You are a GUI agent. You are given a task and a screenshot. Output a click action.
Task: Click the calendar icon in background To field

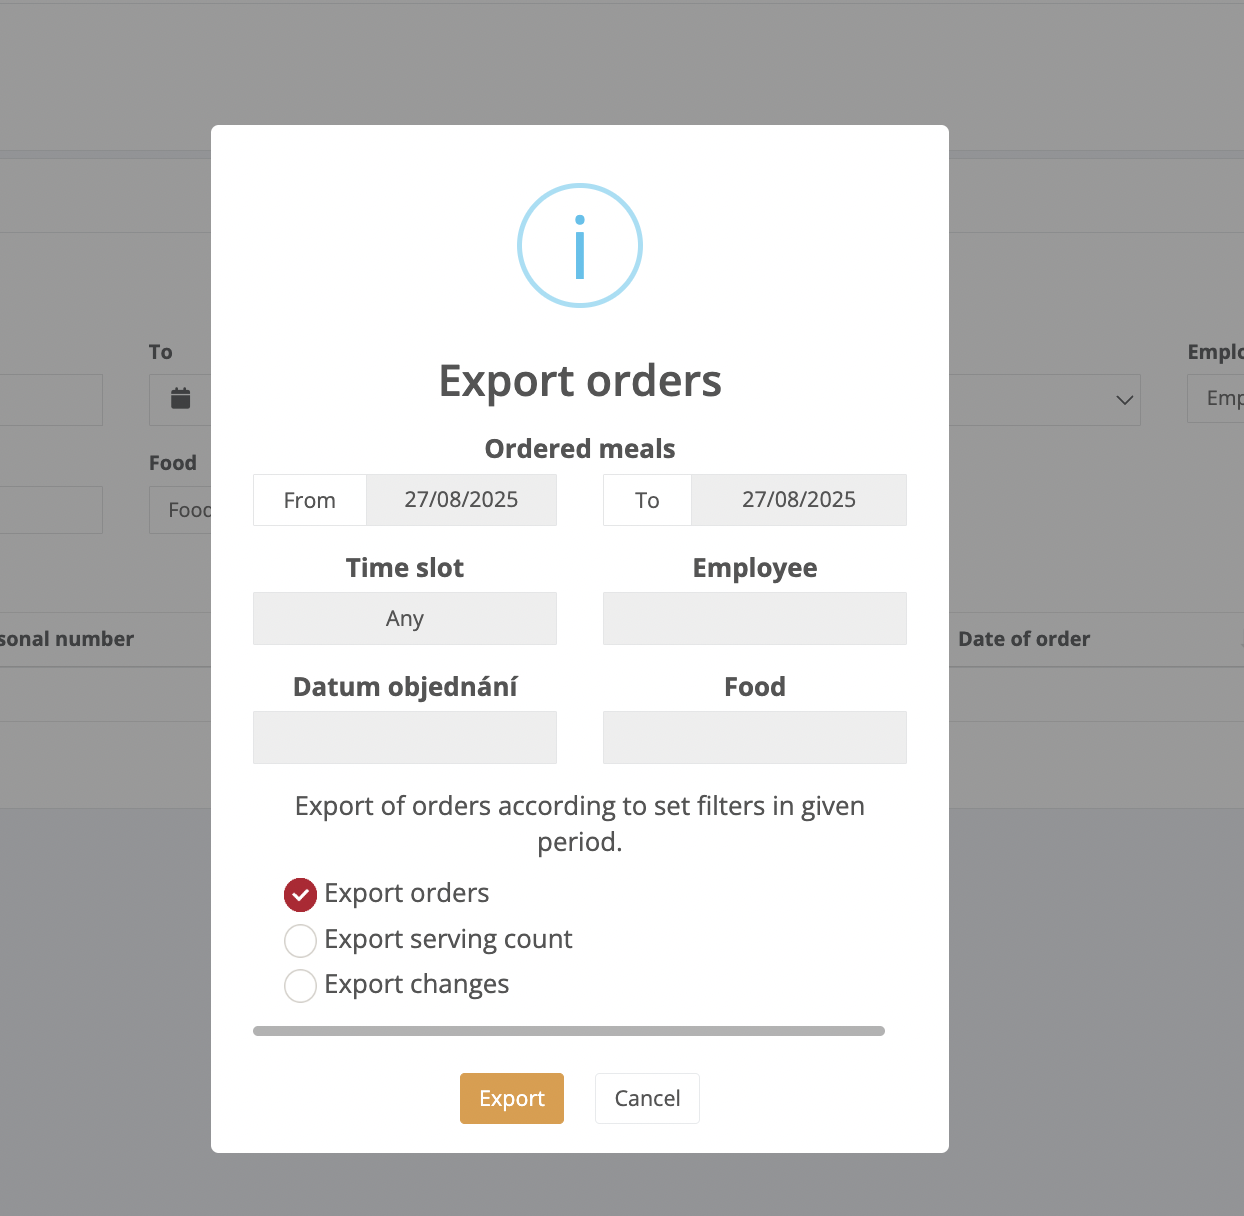[x=180, y=398]
